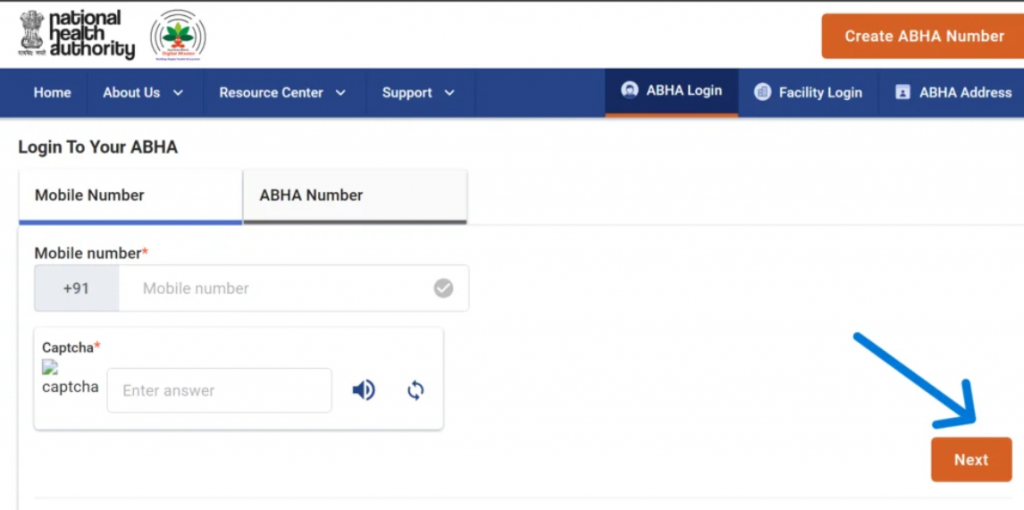Click the Login To Your ABHA heading

98,147
